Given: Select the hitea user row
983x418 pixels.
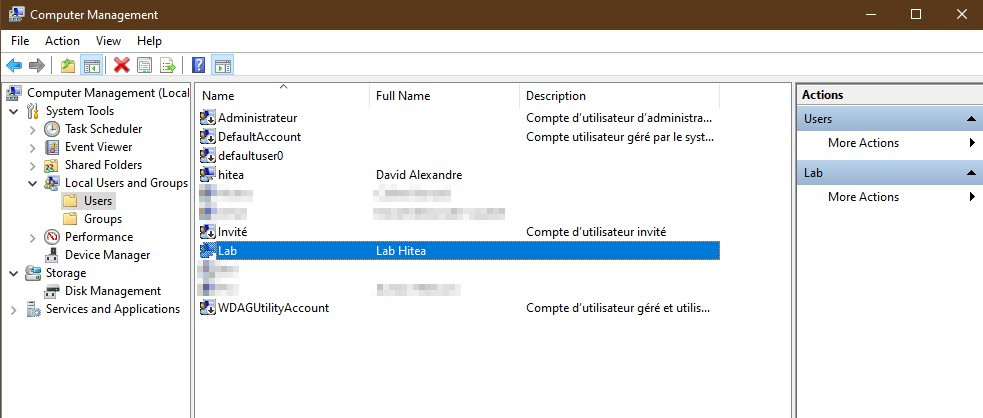Looking at the screenshot, I should click(x=458, y=175).
